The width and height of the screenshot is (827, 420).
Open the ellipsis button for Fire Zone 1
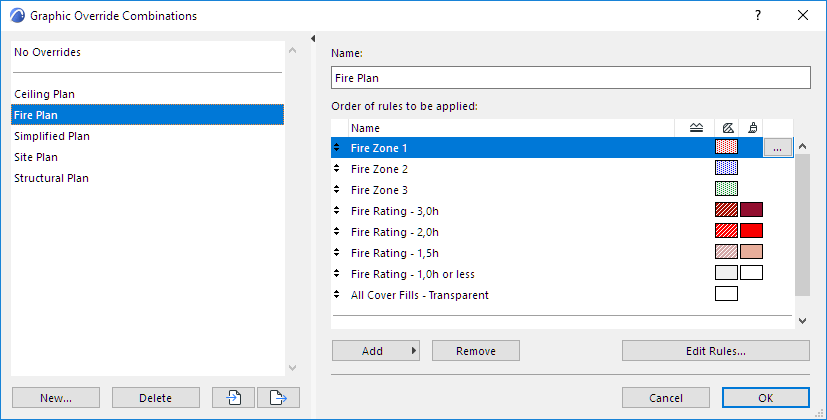[777, 148]
